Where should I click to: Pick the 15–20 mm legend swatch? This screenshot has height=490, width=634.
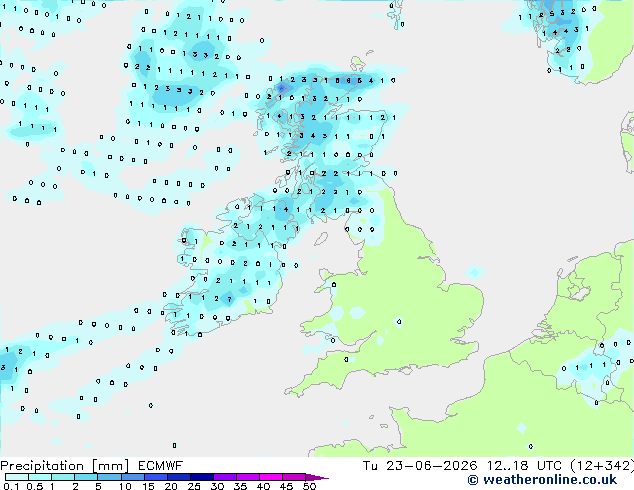(x=156, y=477)
